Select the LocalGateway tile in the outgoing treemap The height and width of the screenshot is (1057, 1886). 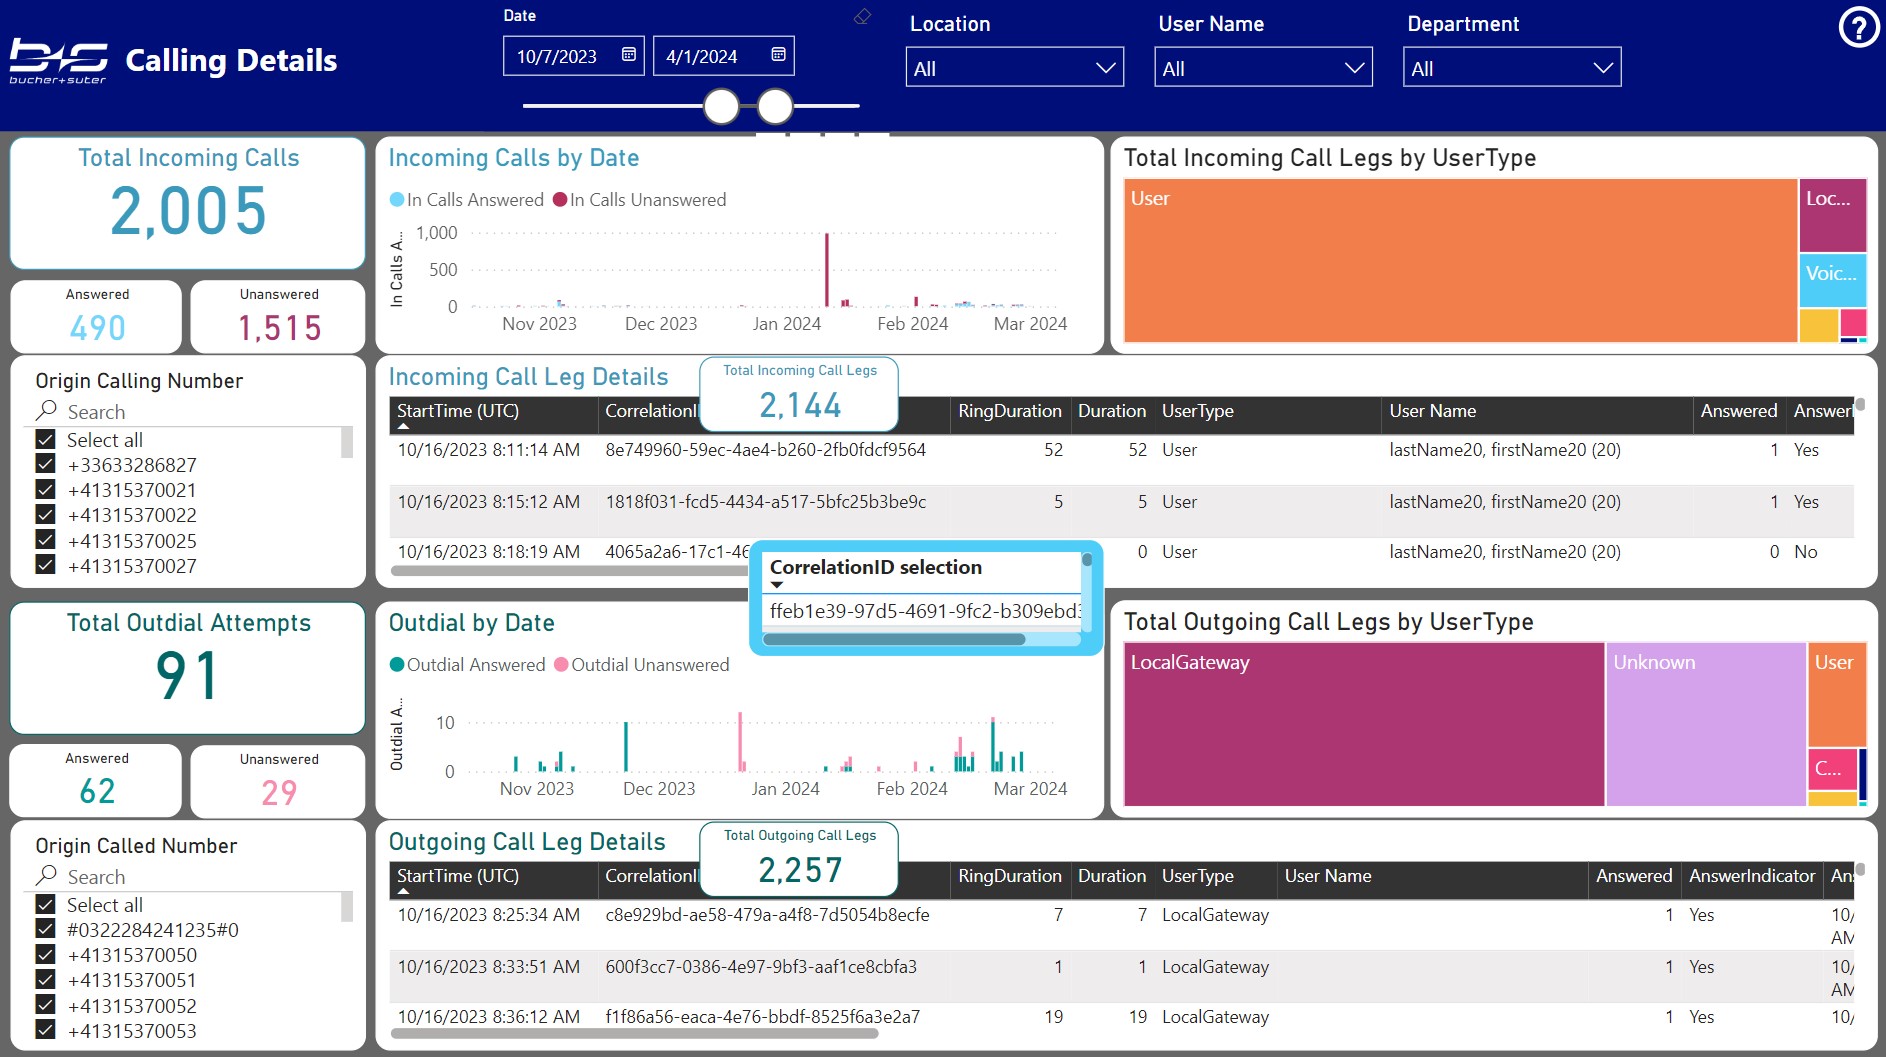pos(1364,724)
